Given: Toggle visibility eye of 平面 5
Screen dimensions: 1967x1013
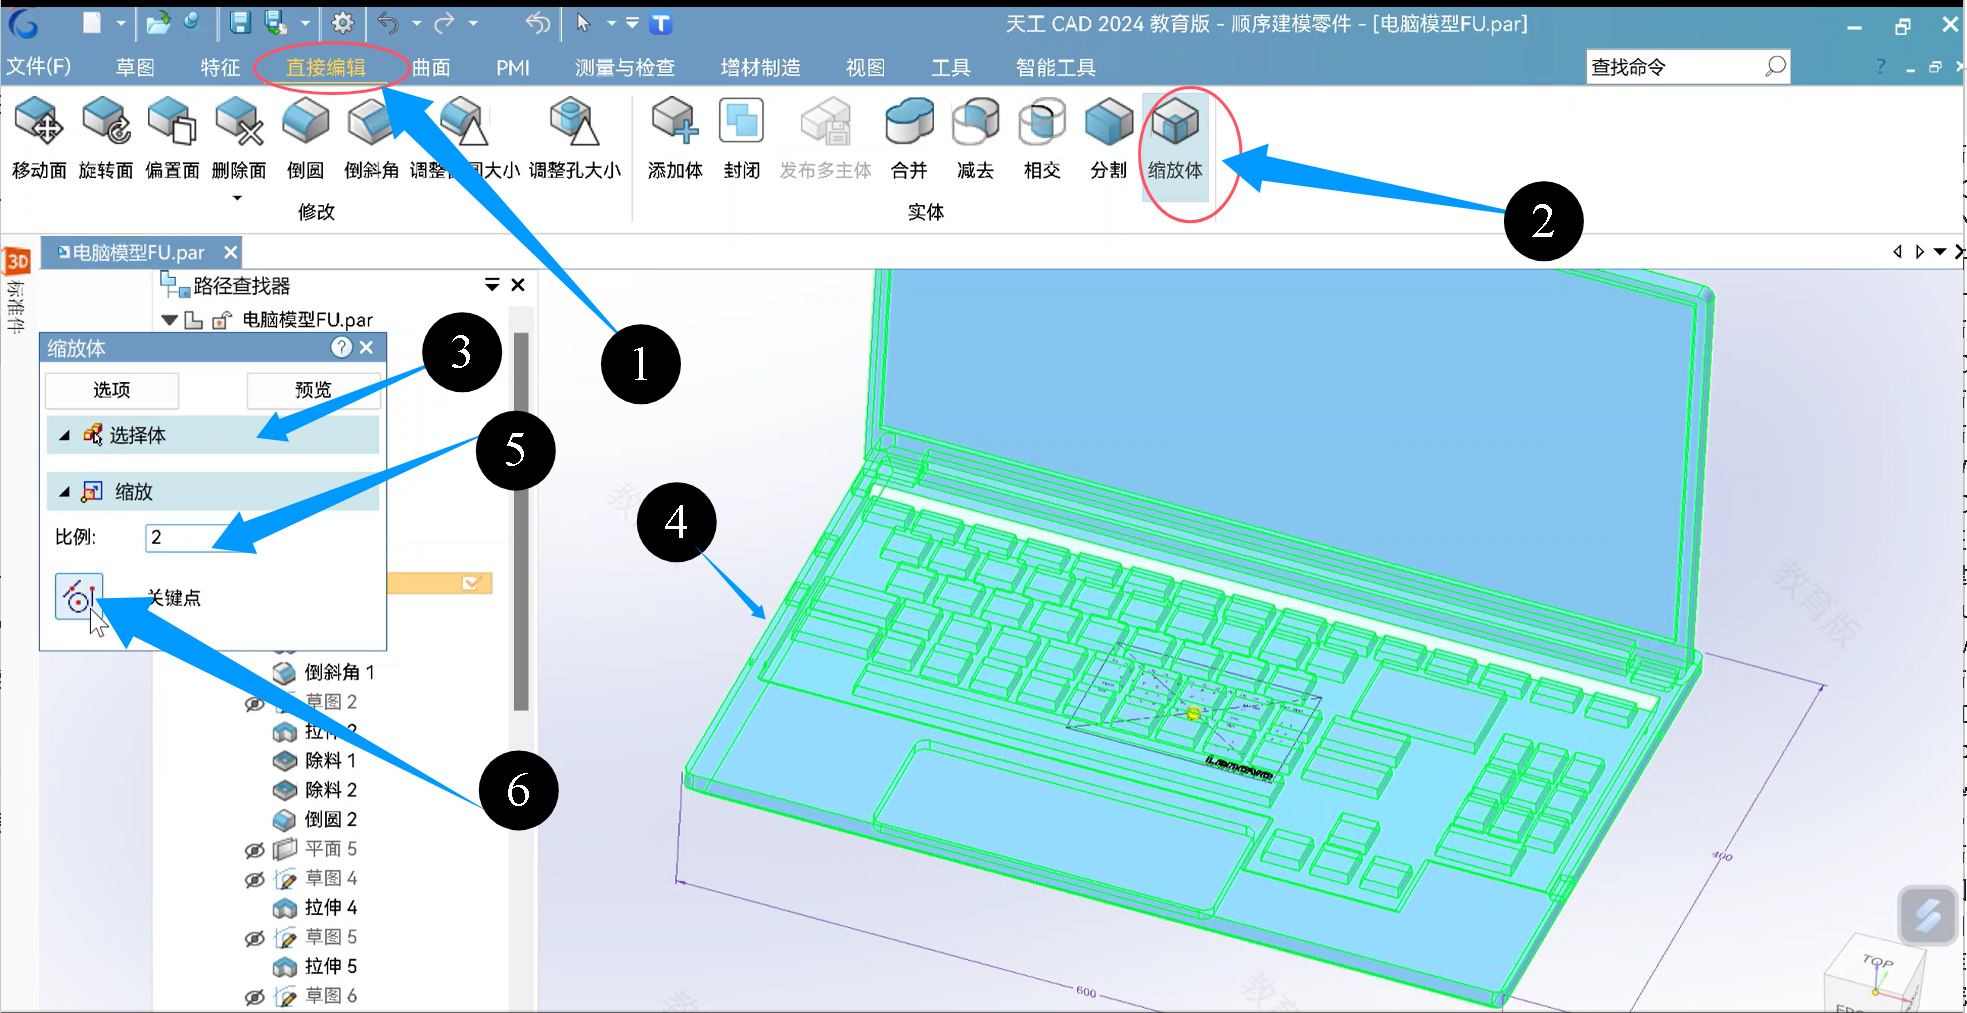Looking at the screenshot, I should point(255,850).
